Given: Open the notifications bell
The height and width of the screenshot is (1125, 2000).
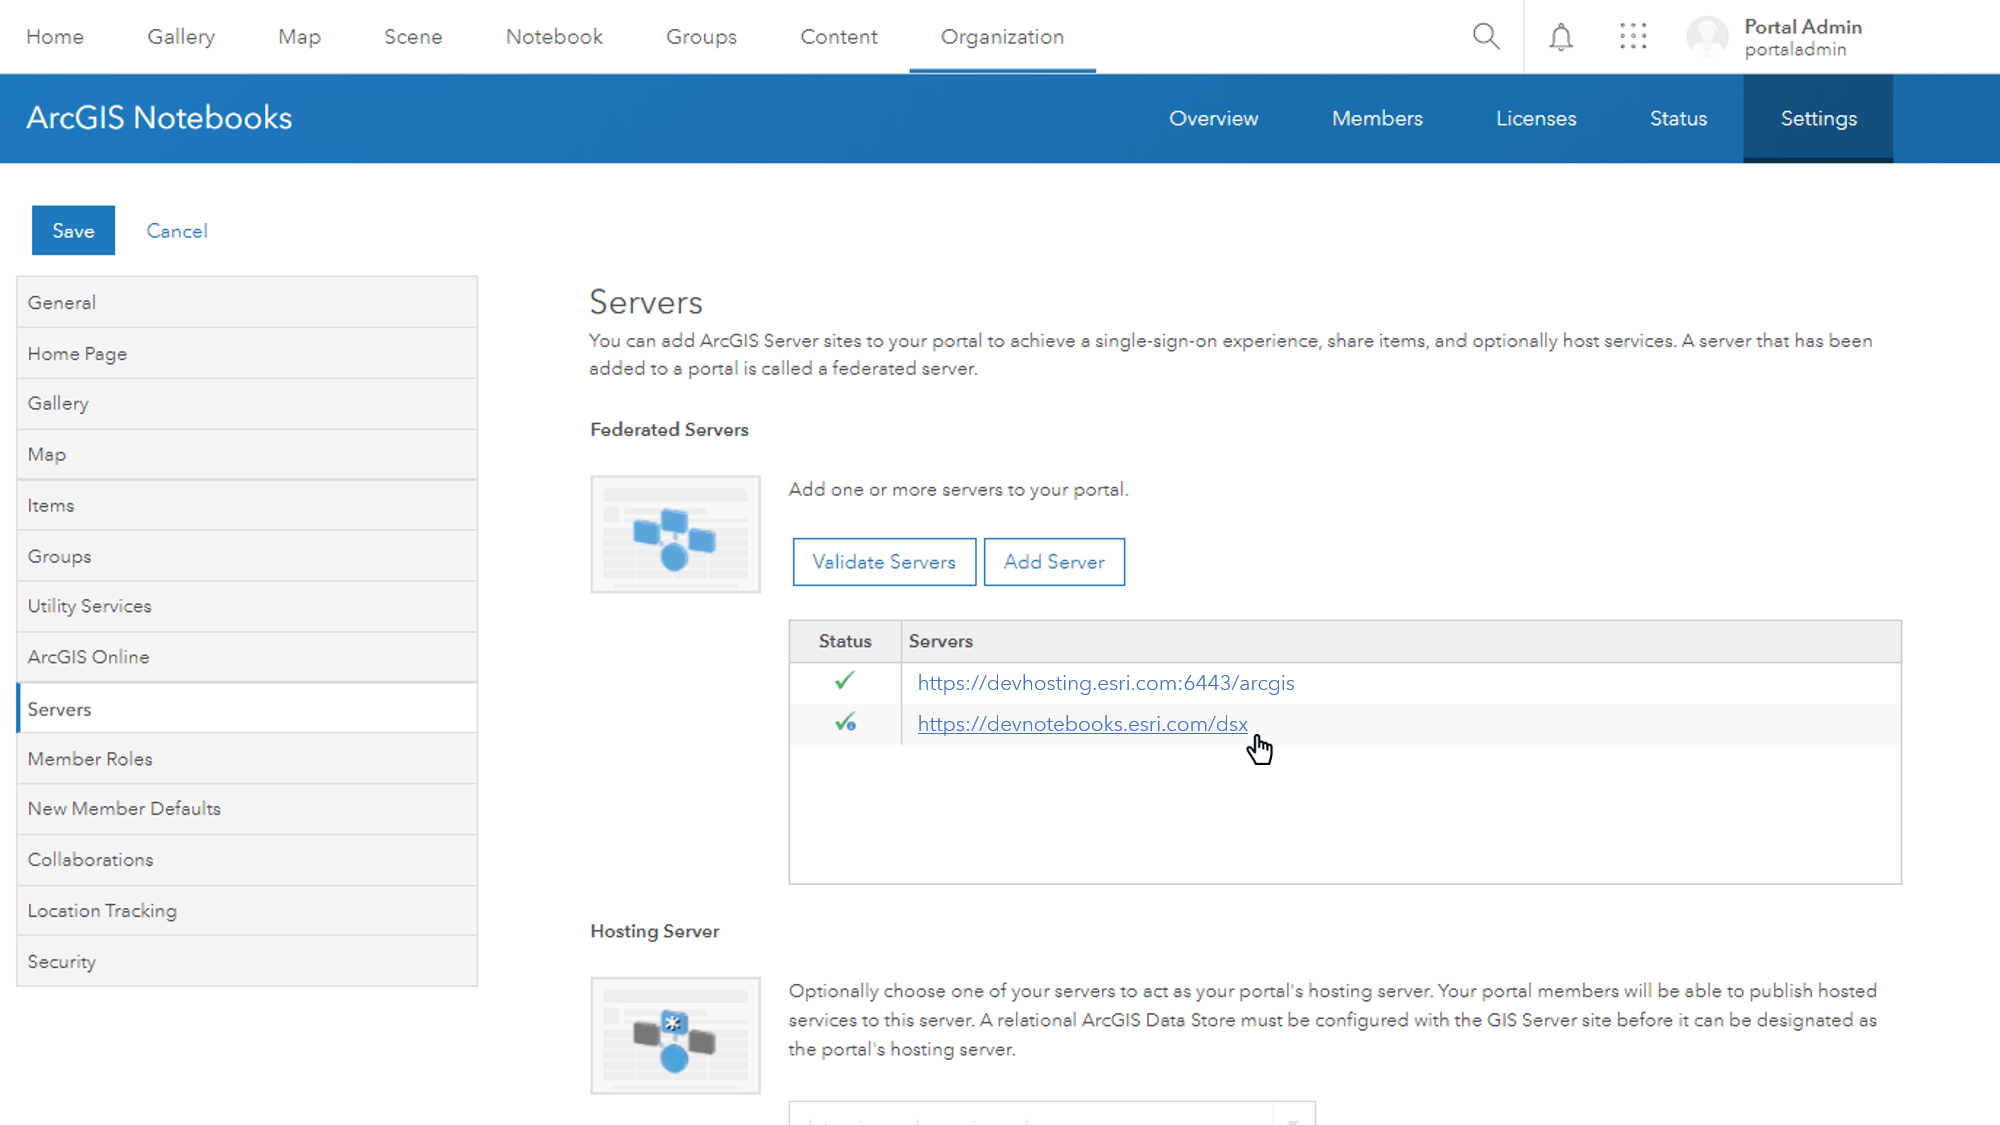Looking at the screenshot, I should (x=1560, y=36).
